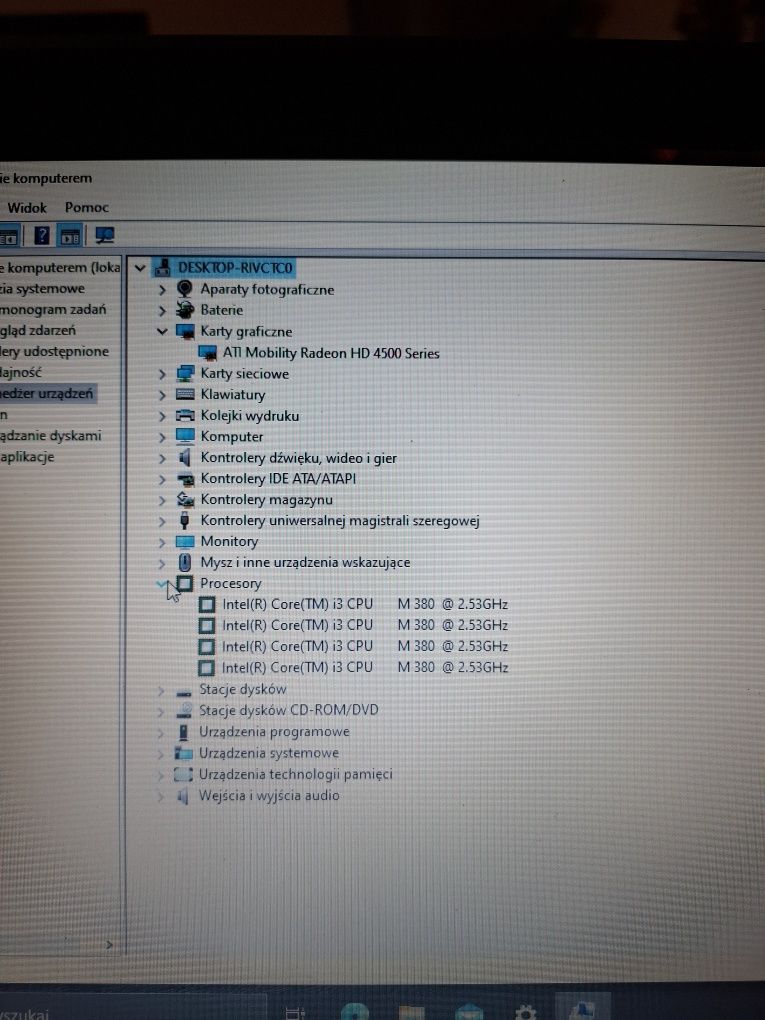Select Menedżer urządzeń in the left pane
This screenshot has width=765, height=1020.
click(x=47, y=393)
